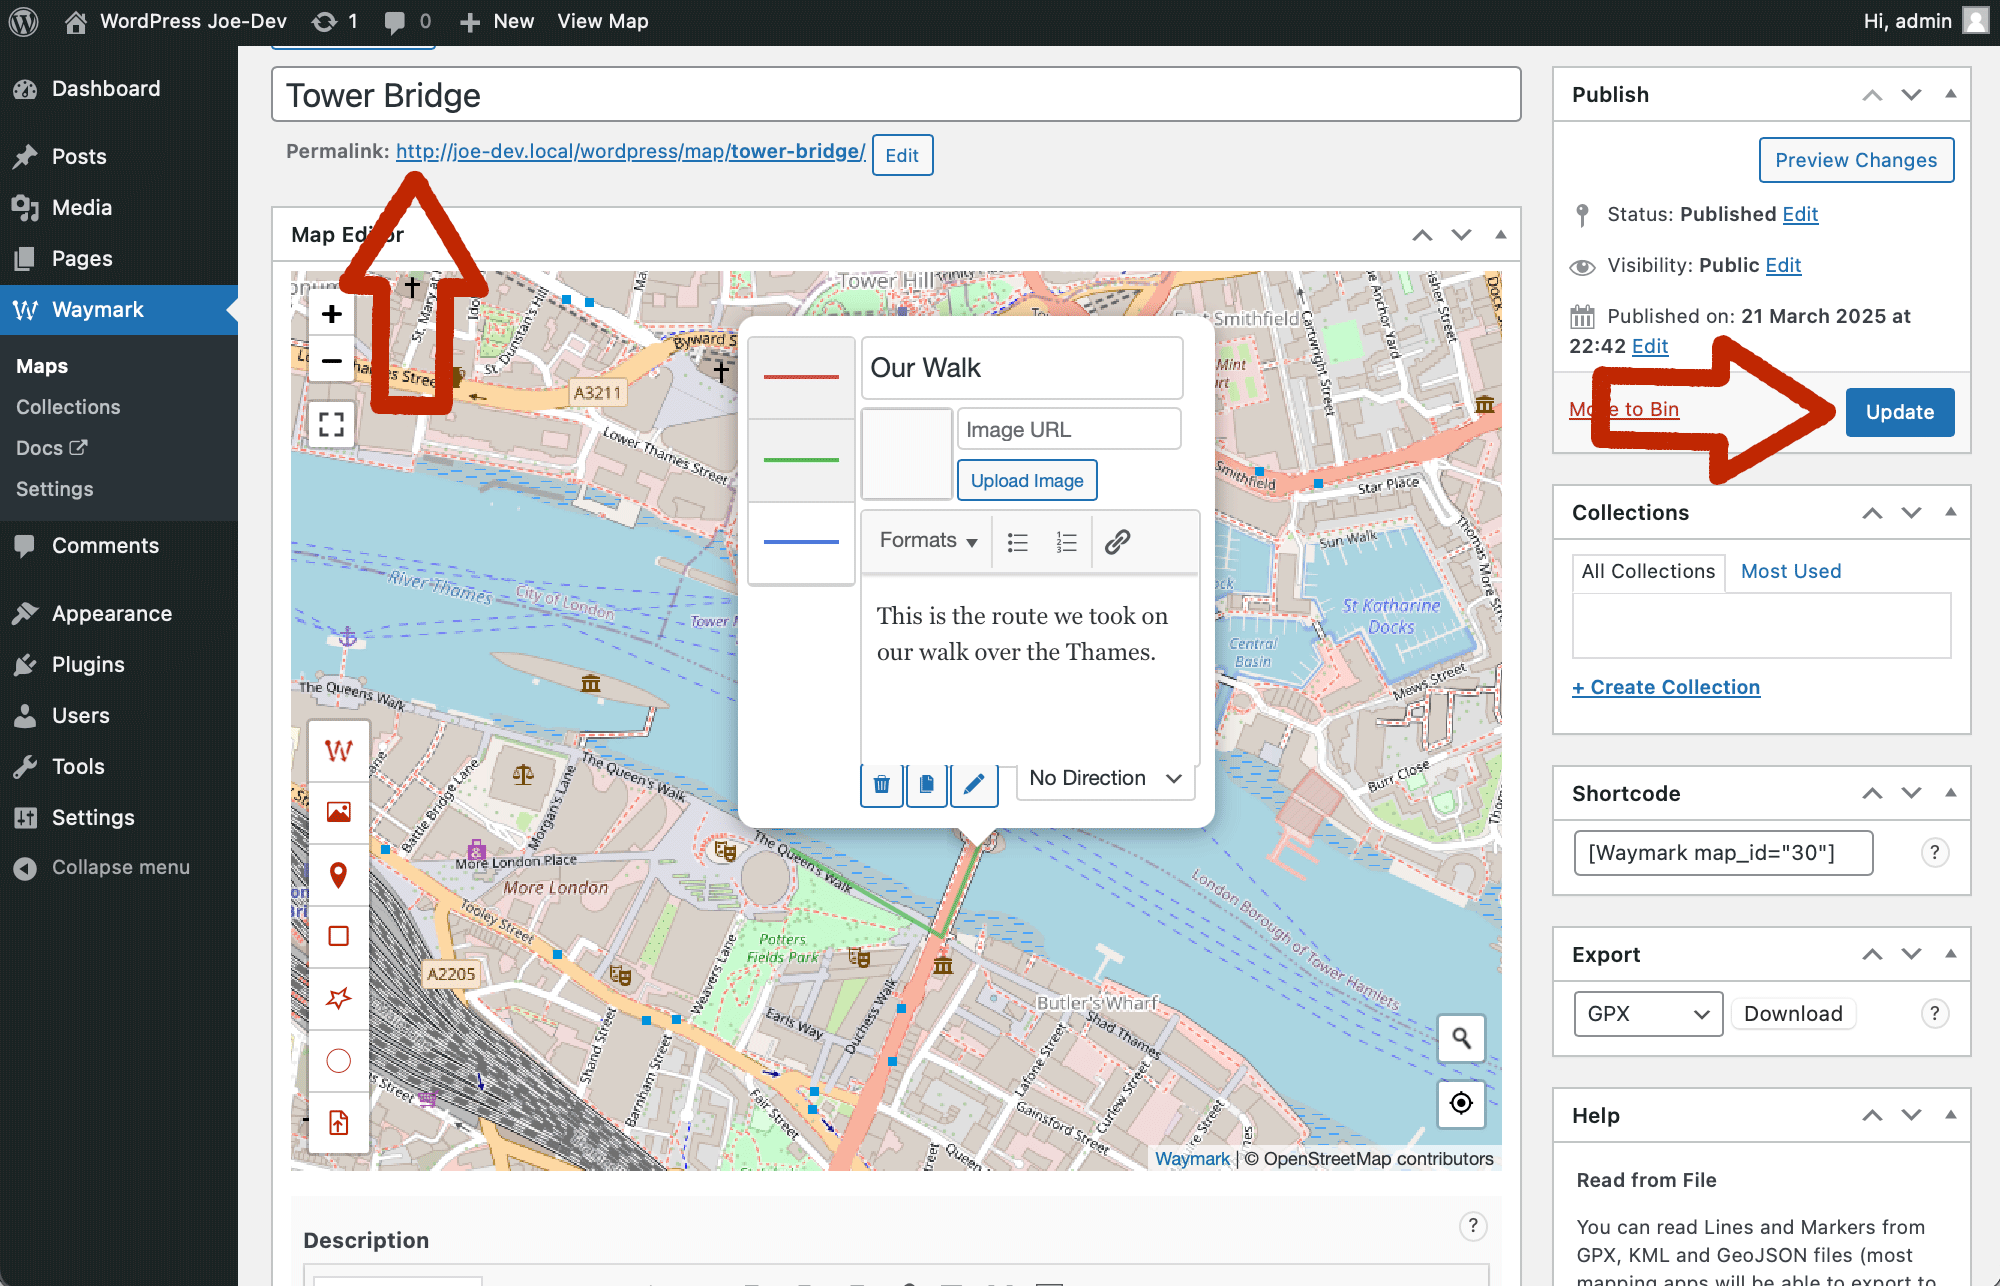This screenshot has height=1286, width=2000.
Task: Choose the green line type swatch
Action: [x=801, y=460]
